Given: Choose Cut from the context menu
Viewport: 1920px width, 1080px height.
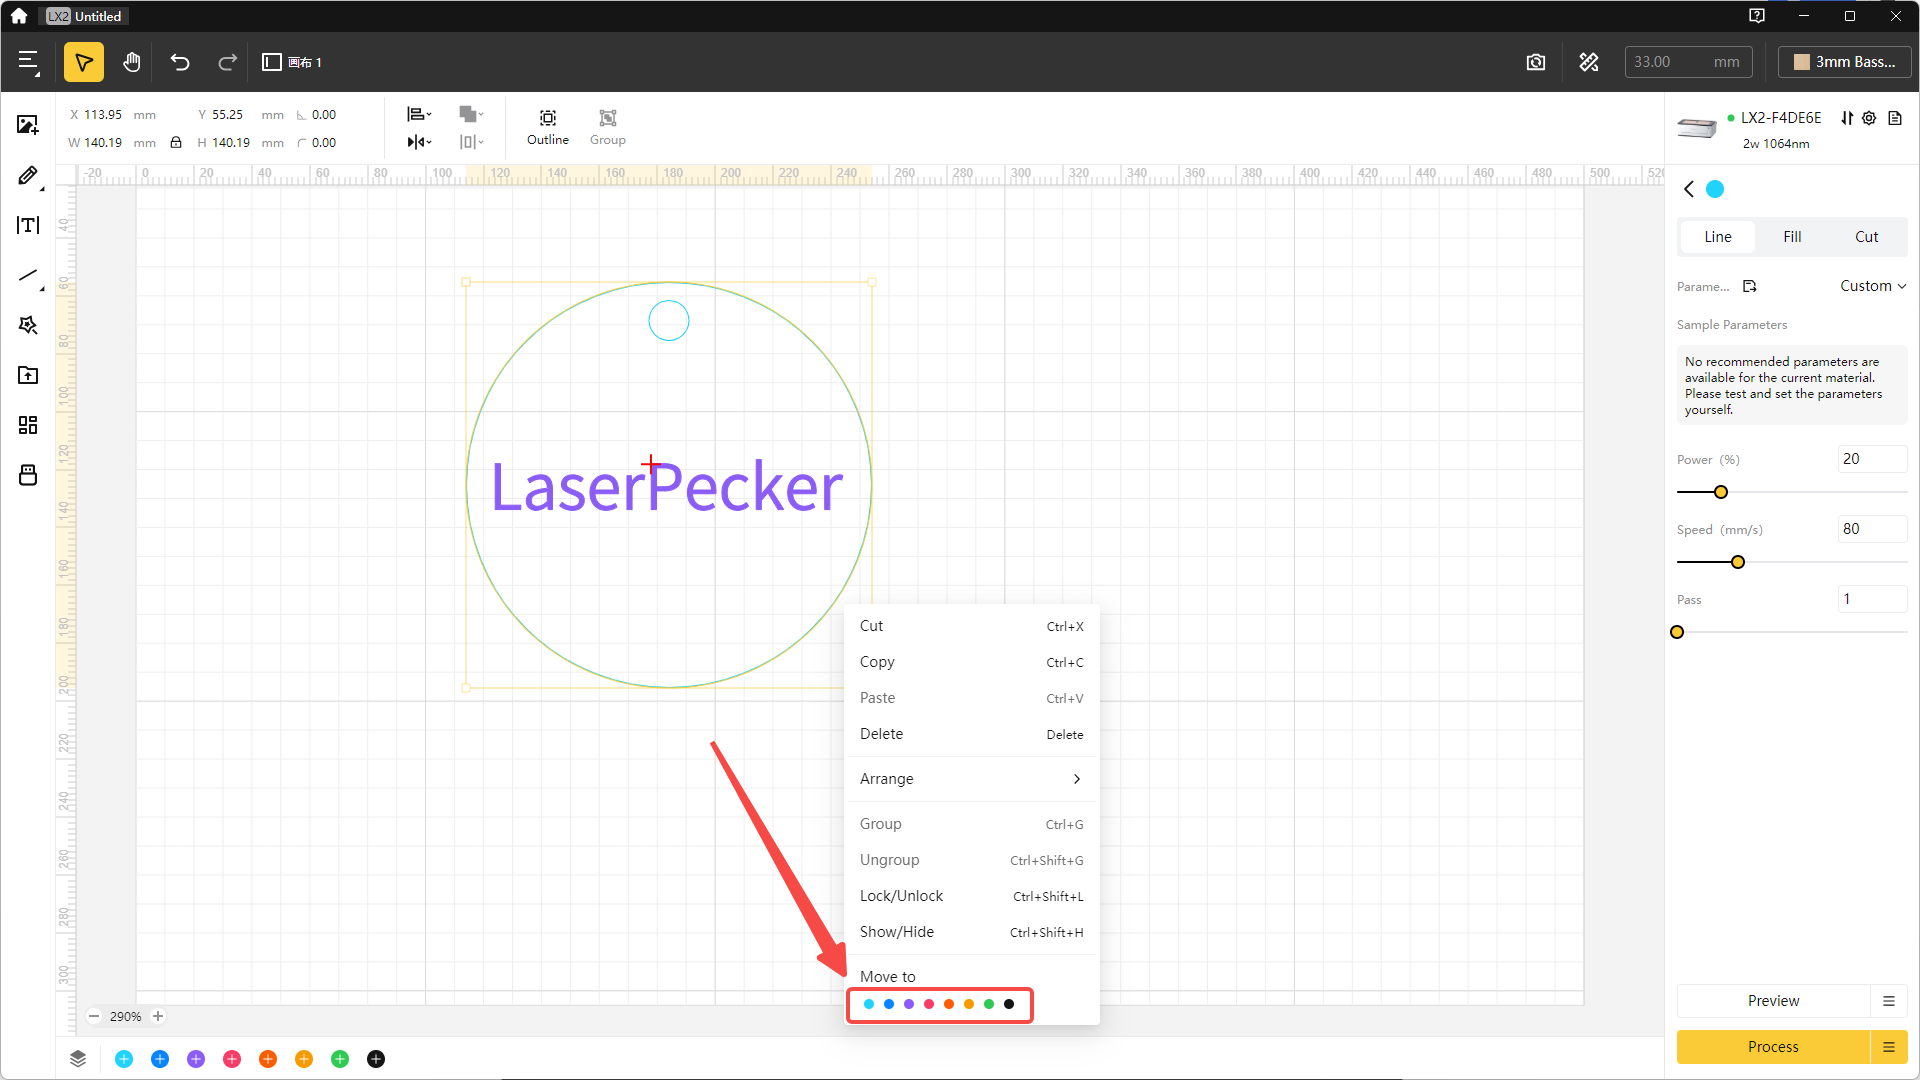Looking at the screenshot, I should (971, 626).
